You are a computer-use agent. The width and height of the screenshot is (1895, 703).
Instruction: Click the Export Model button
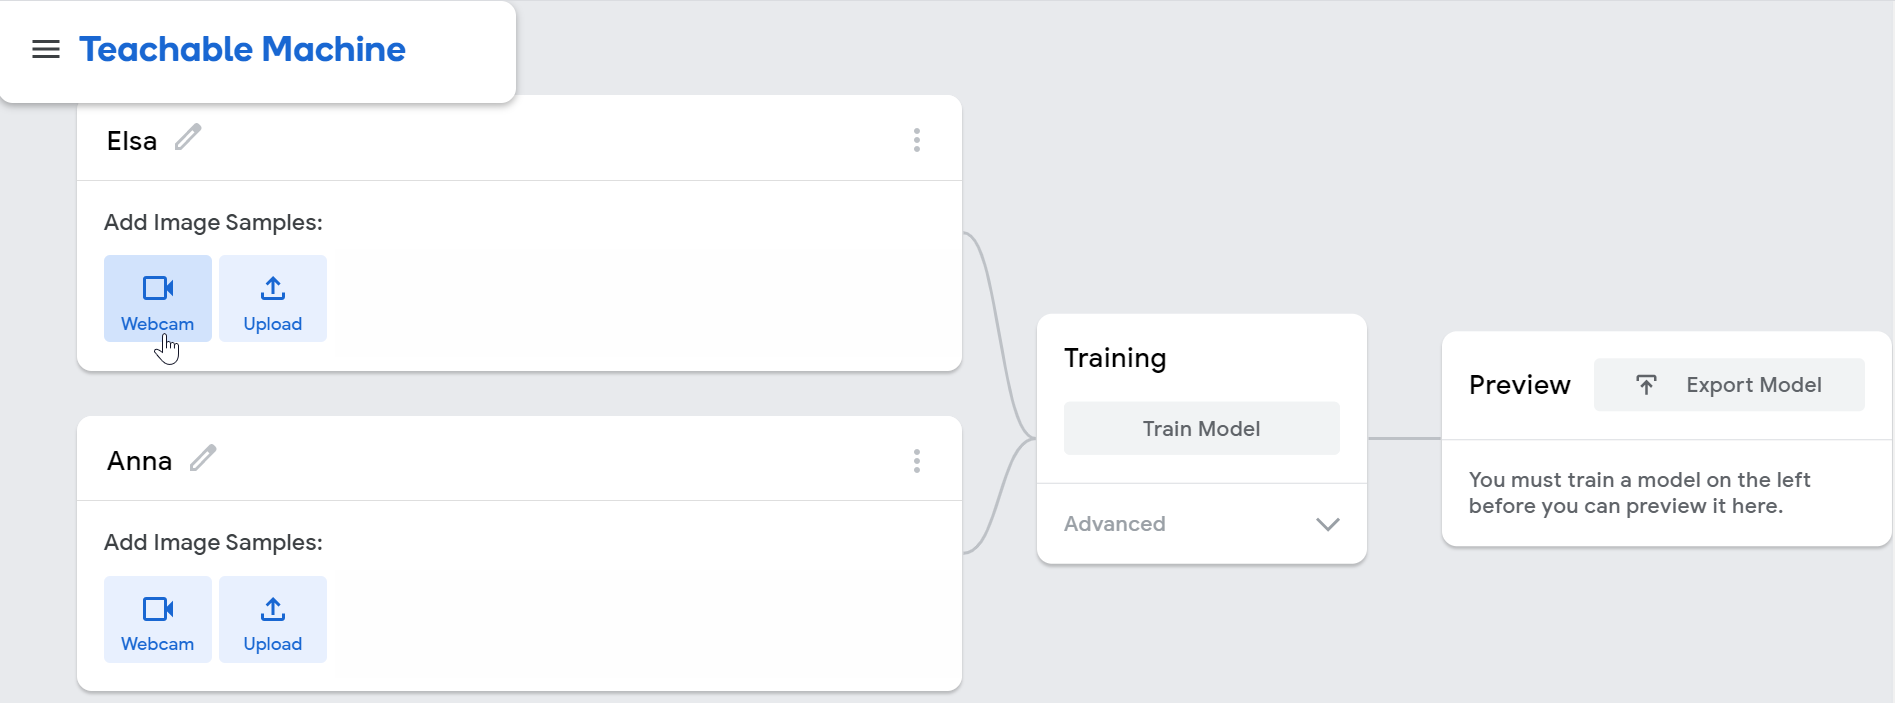(x=1729, y=385)
